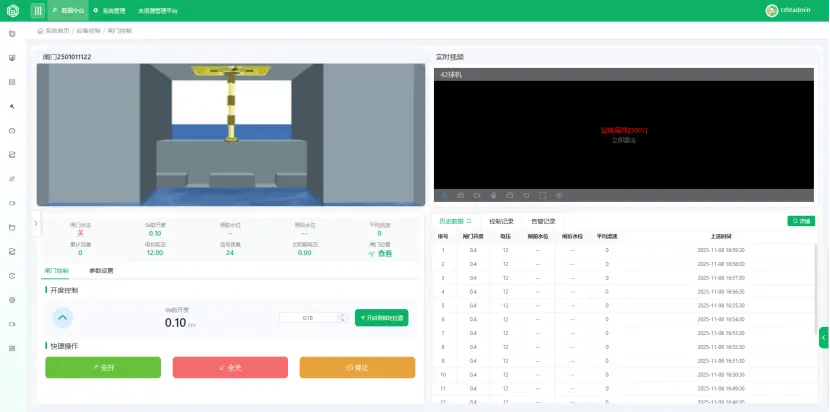The height and width of the screenshot is (412, 830).
Task: Start recording with the video toolbar record icon
Action: (x=477, y=195)
